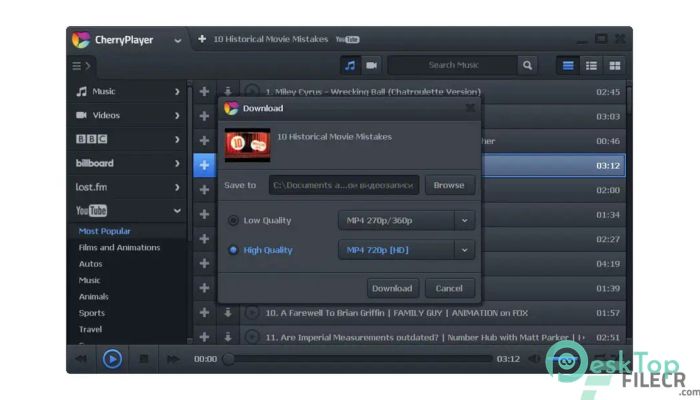This screenshot has height=400, width=700.
Task: Click the magnifier search button
Action: point(527,65)
